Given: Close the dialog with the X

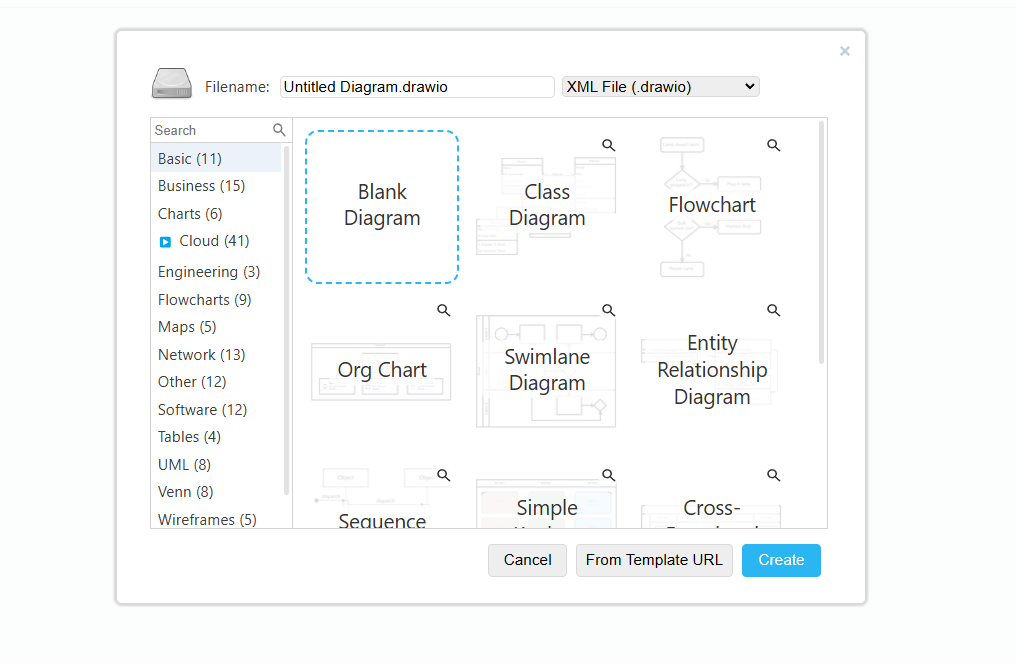Looking at the screenshot, I should (845, 51).
